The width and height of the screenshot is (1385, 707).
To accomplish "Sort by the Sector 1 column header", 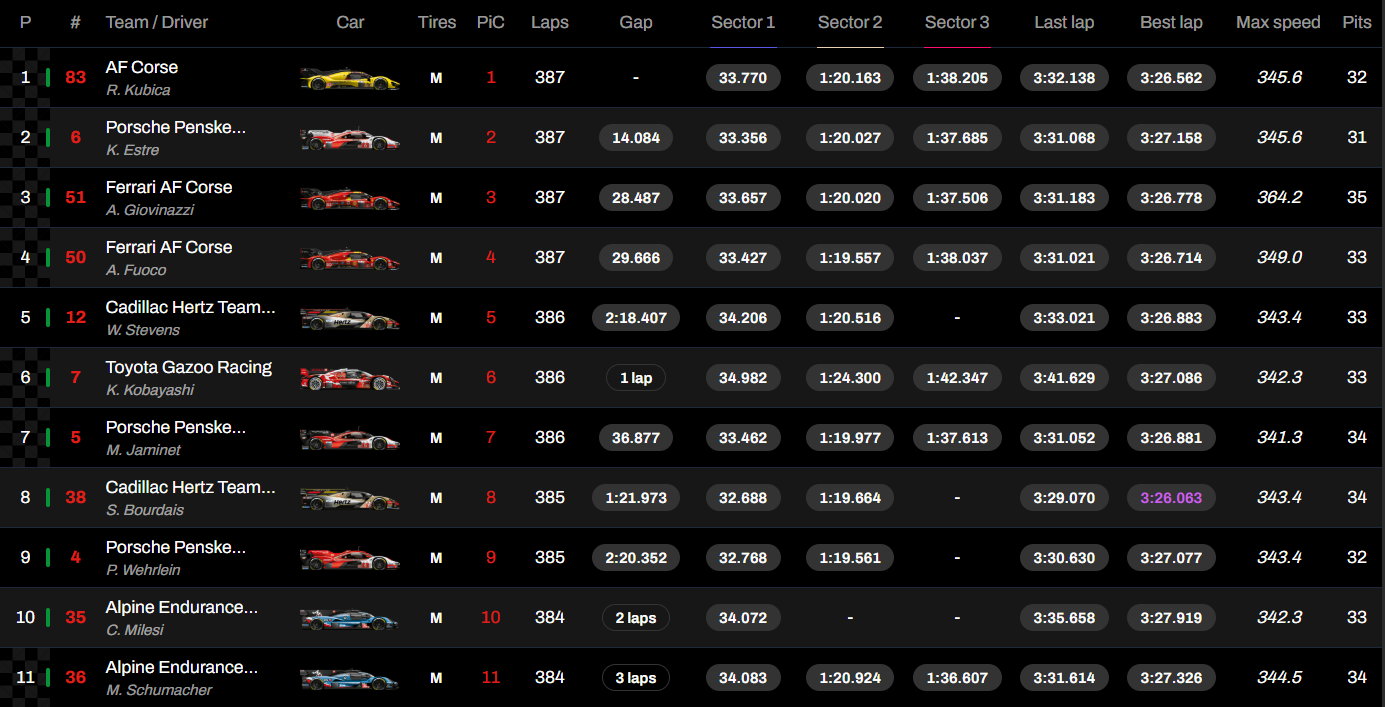I will click(x=743, y=22).
